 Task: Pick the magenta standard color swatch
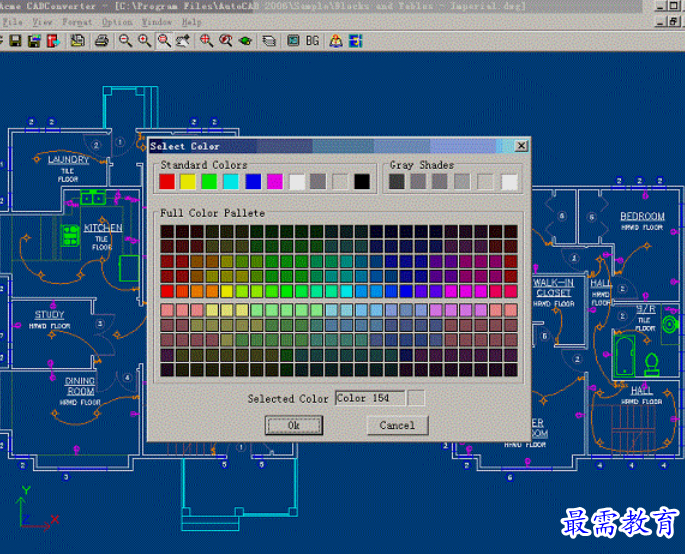pos(275,182)
